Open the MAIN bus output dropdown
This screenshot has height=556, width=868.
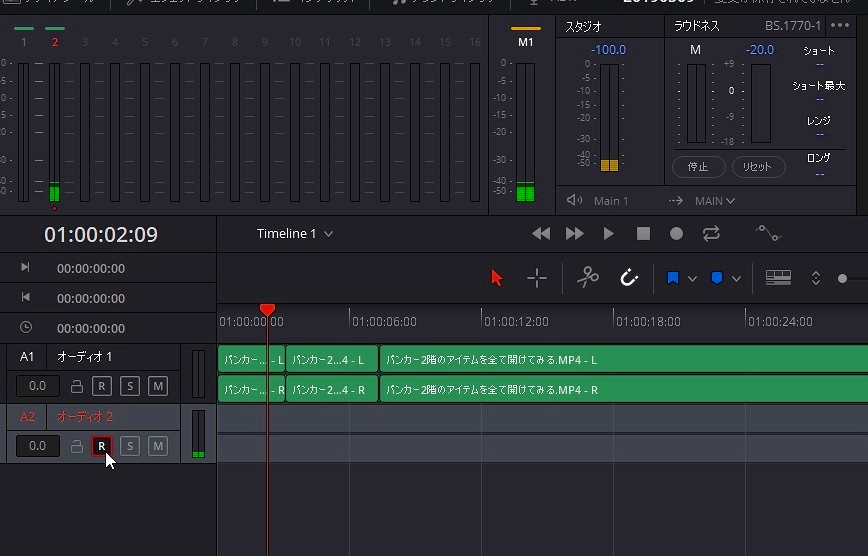[x=715, y=201]
